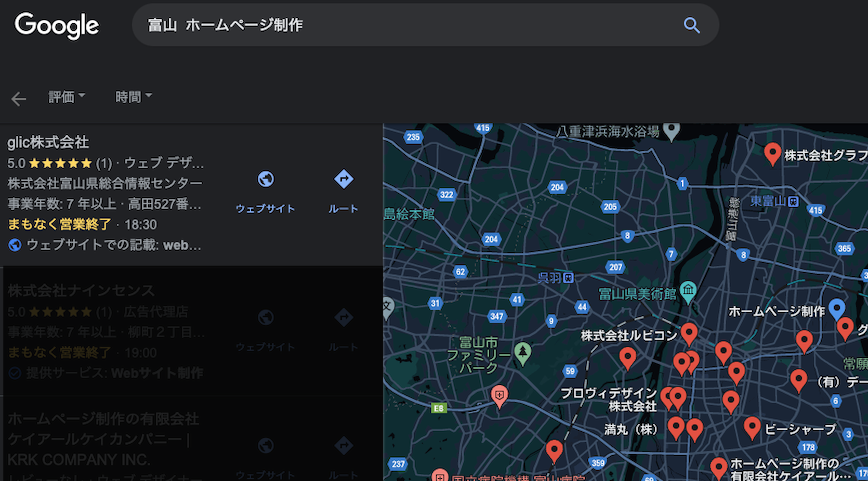Click map pin for 有限会社ケイアール
The height and width of the screenshot is (481, 868).
(x=719, y=468)
